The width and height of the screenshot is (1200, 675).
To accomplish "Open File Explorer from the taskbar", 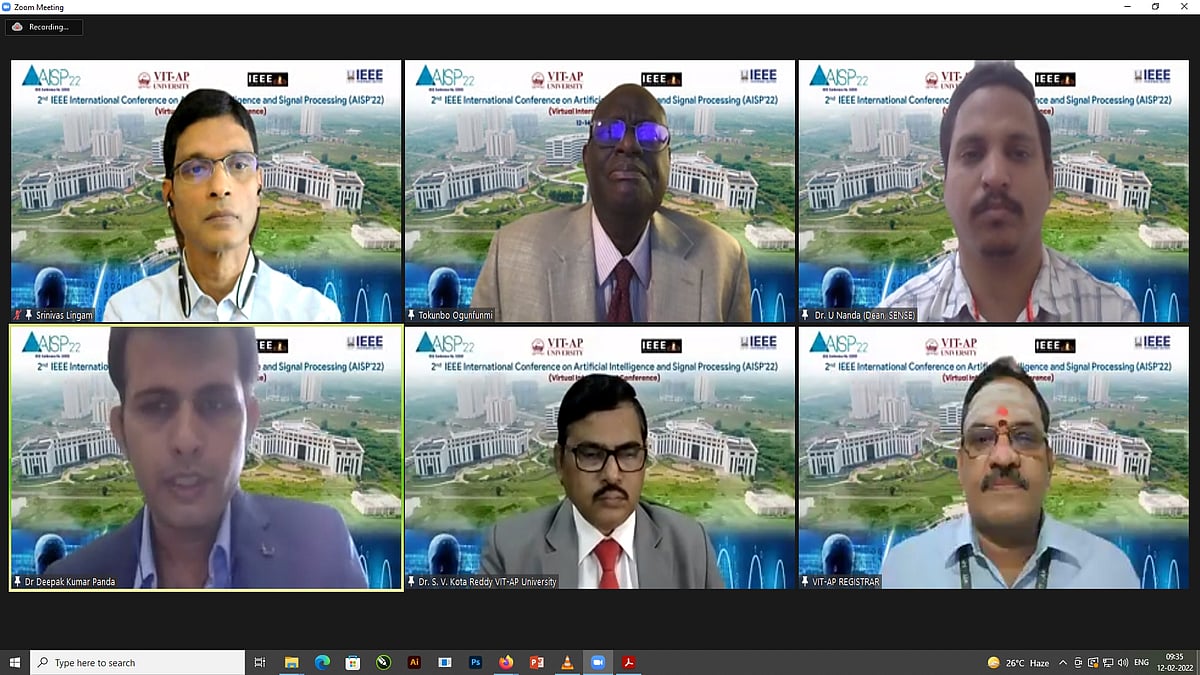I will point(291,663).
